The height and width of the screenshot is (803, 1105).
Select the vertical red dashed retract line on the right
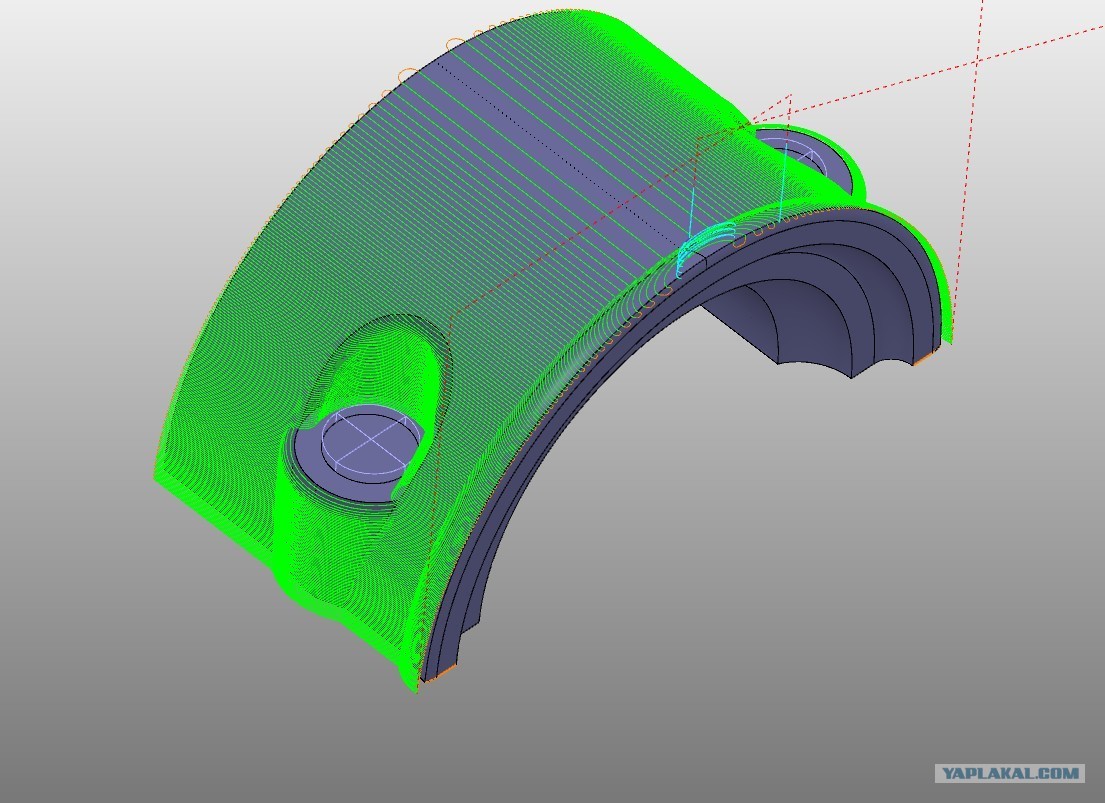tap(969, 169)
